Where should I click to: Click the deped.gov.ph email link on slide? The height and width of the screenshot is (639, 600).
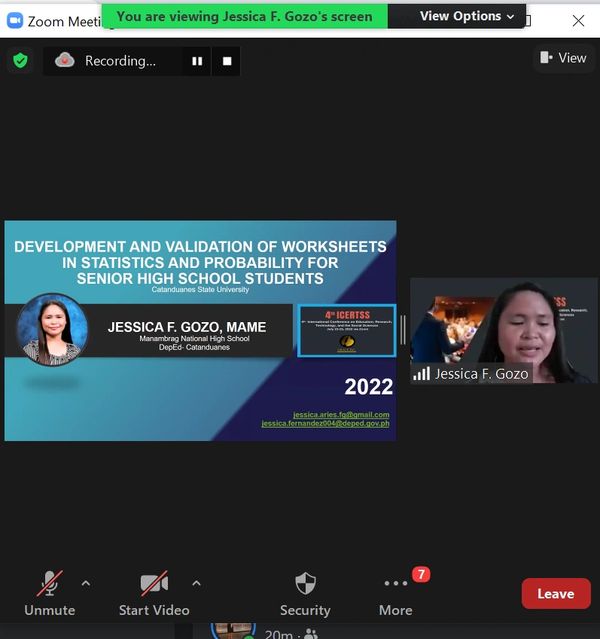[325, 424]
